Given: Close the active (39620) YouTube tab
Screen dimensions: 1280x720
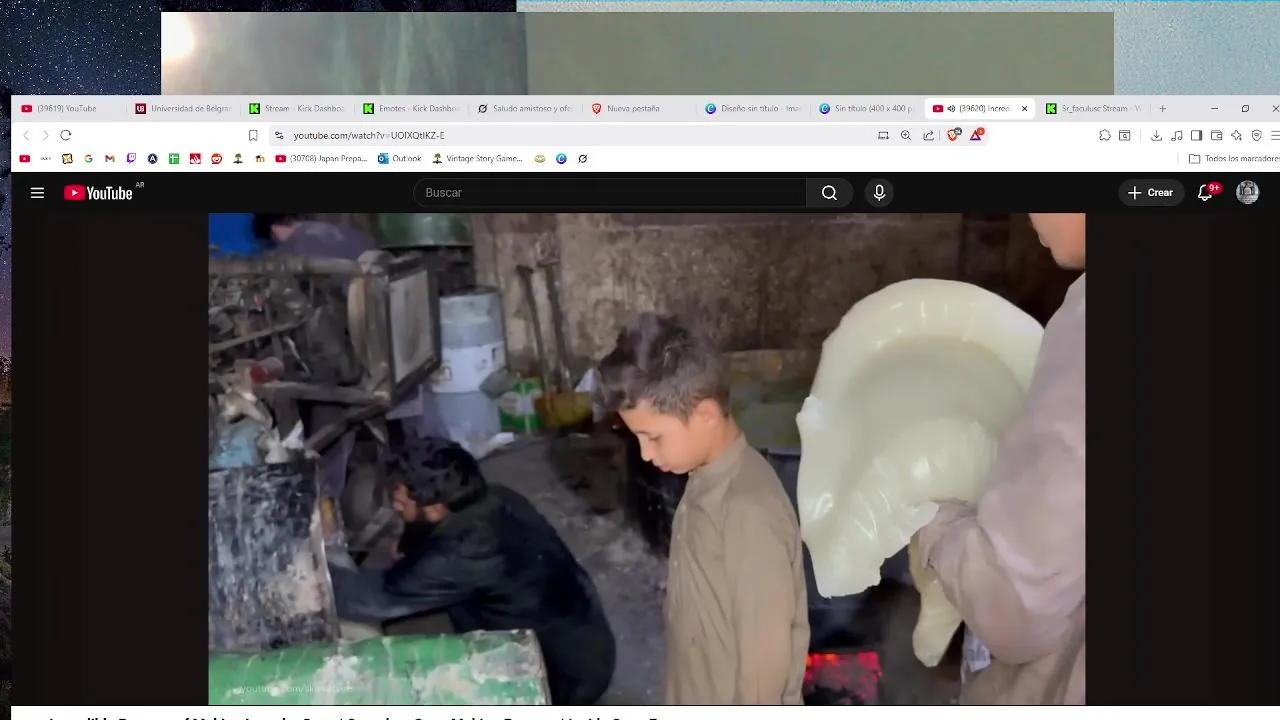Looking at the screenshot, I should click(1024, 108).
